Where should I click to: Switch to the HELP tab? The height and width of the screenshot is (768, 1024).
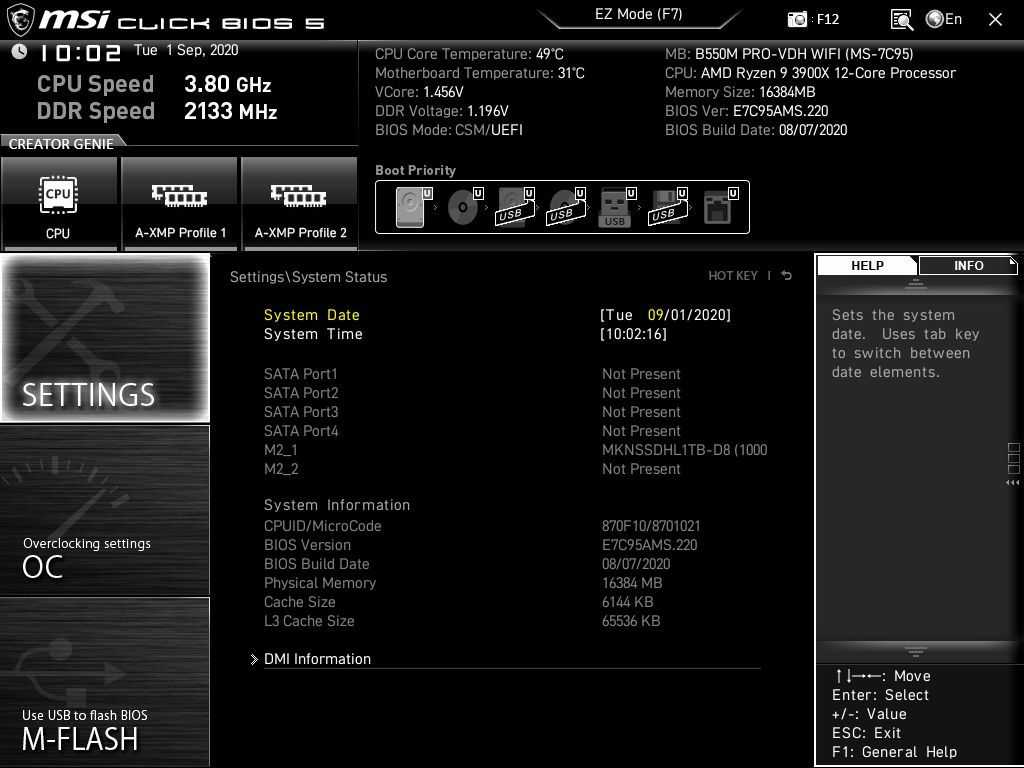(x=867, y=266)
